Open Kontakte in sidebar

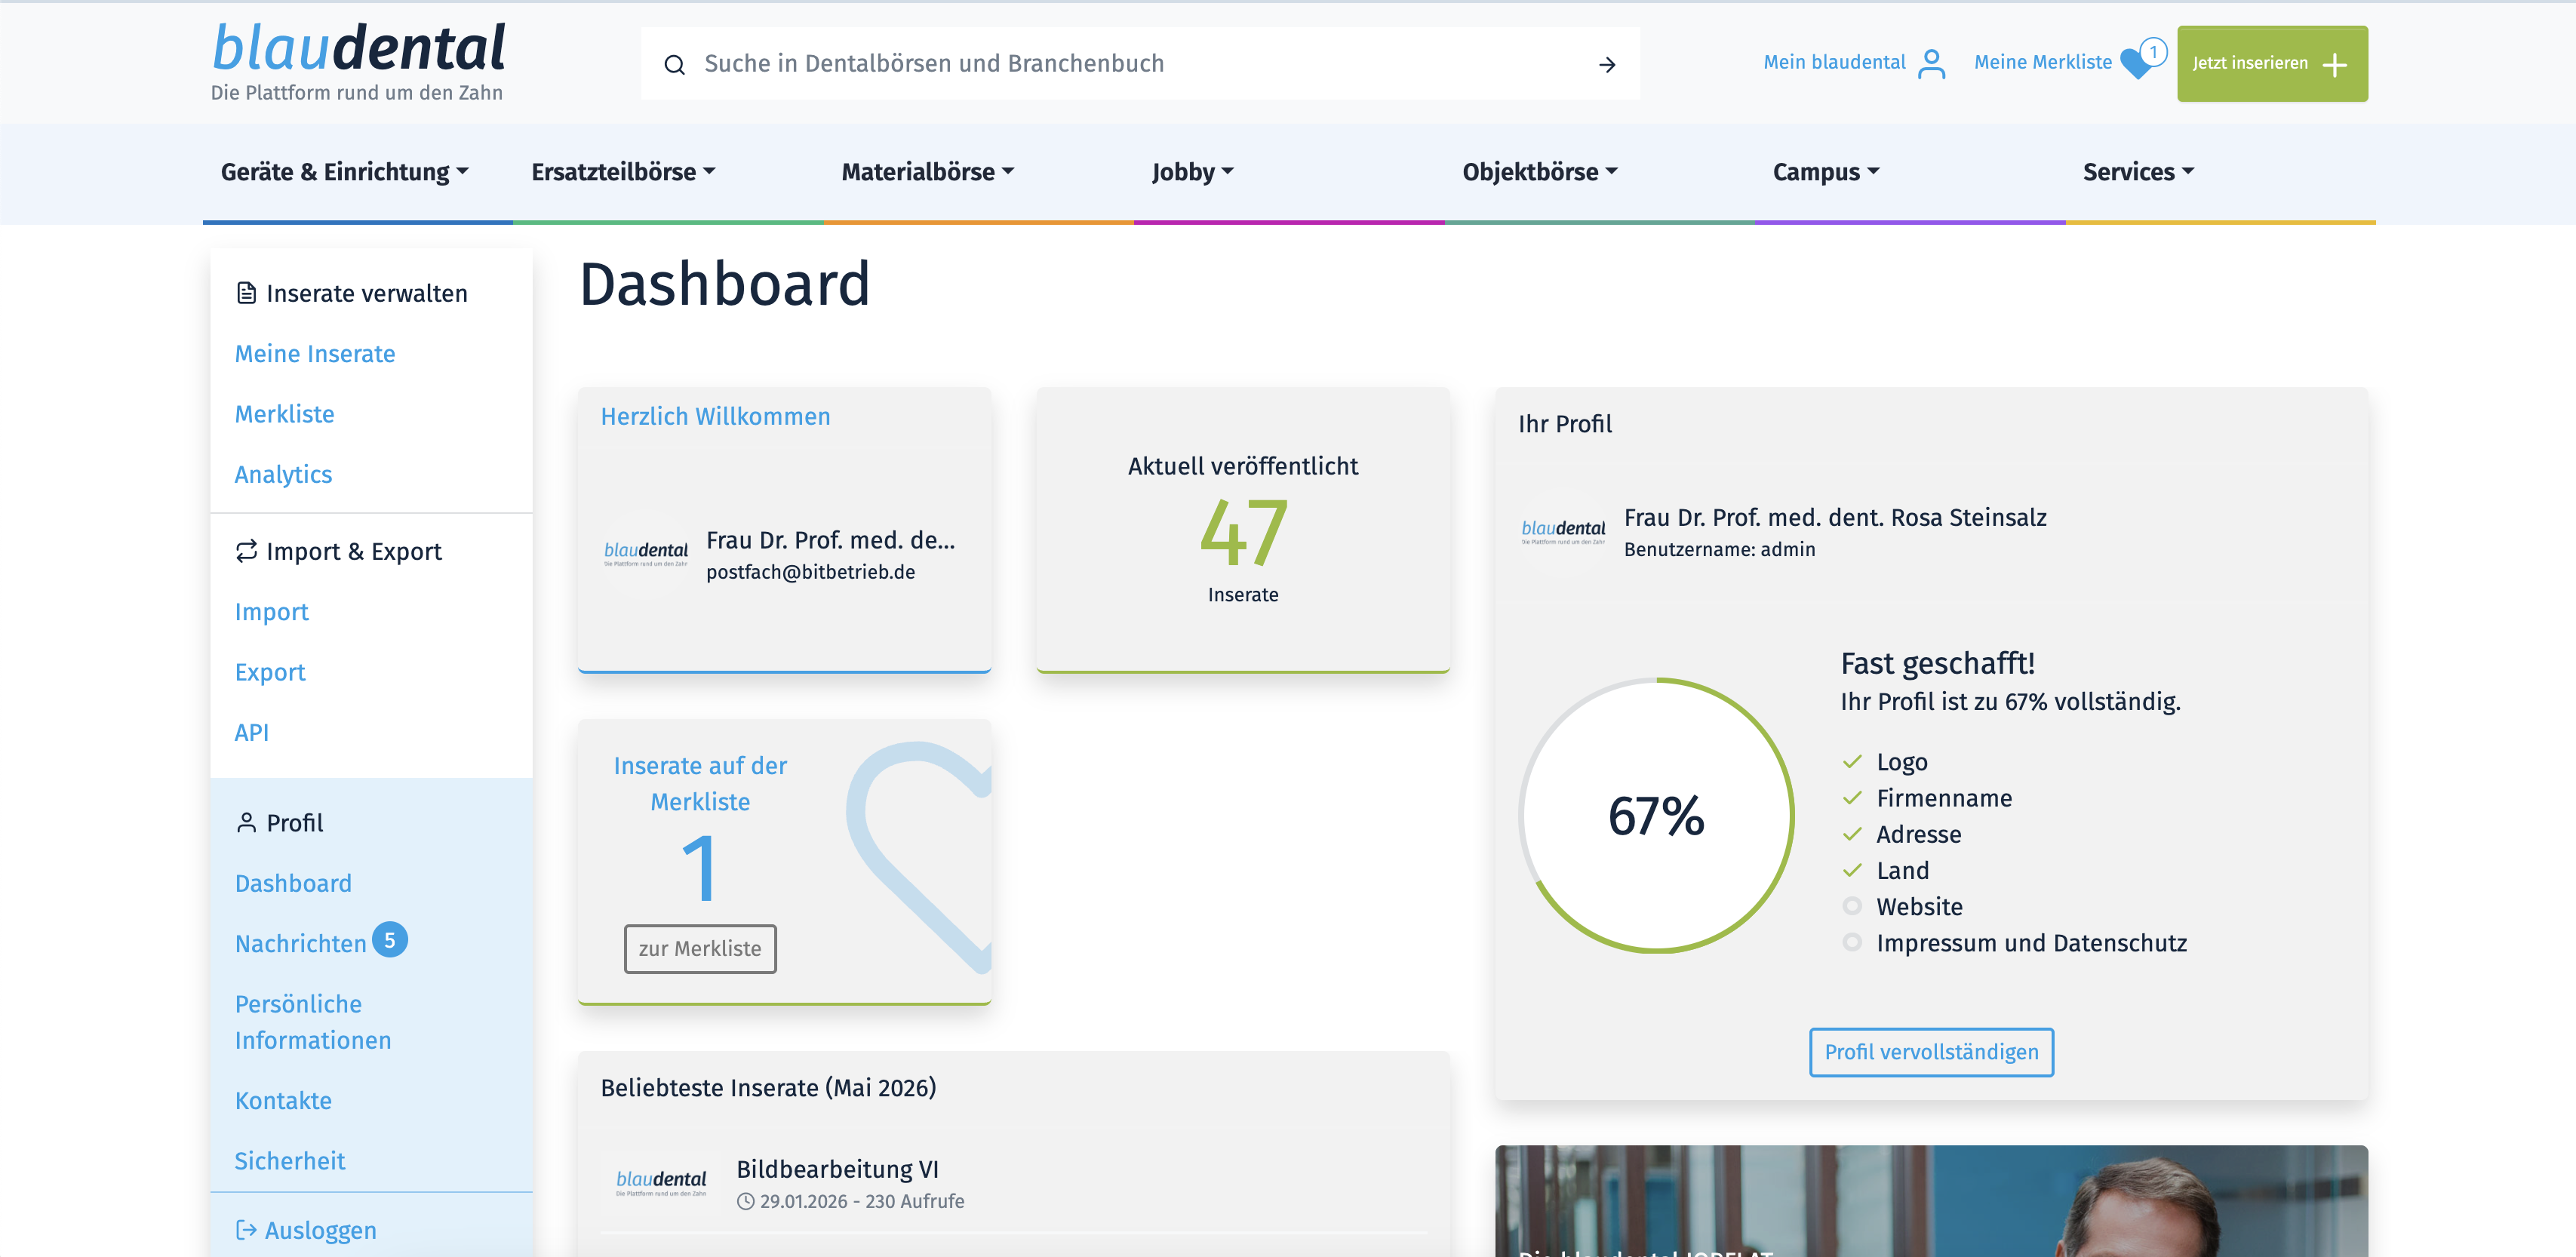click(283, 1100)
